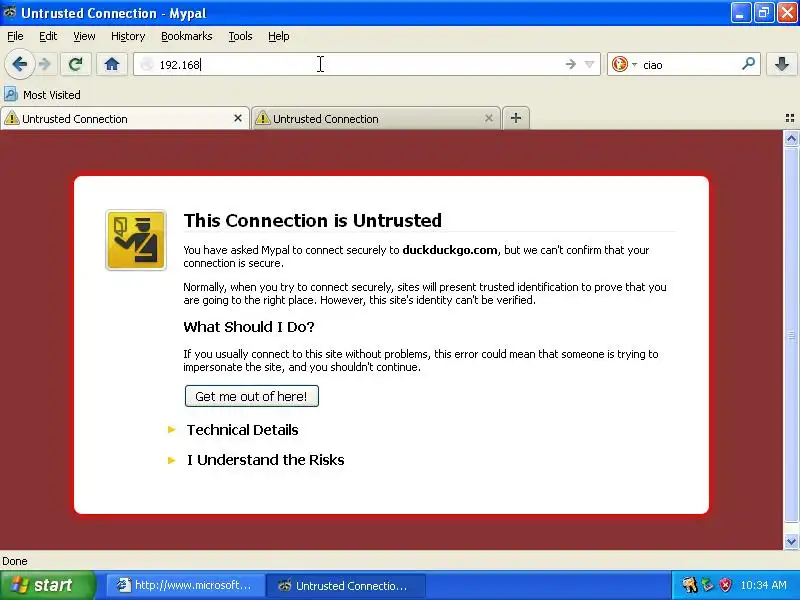This screenshot has height=600, width=800.
Task: Go back using the Back arrow button
Action: tap(19, 64)
